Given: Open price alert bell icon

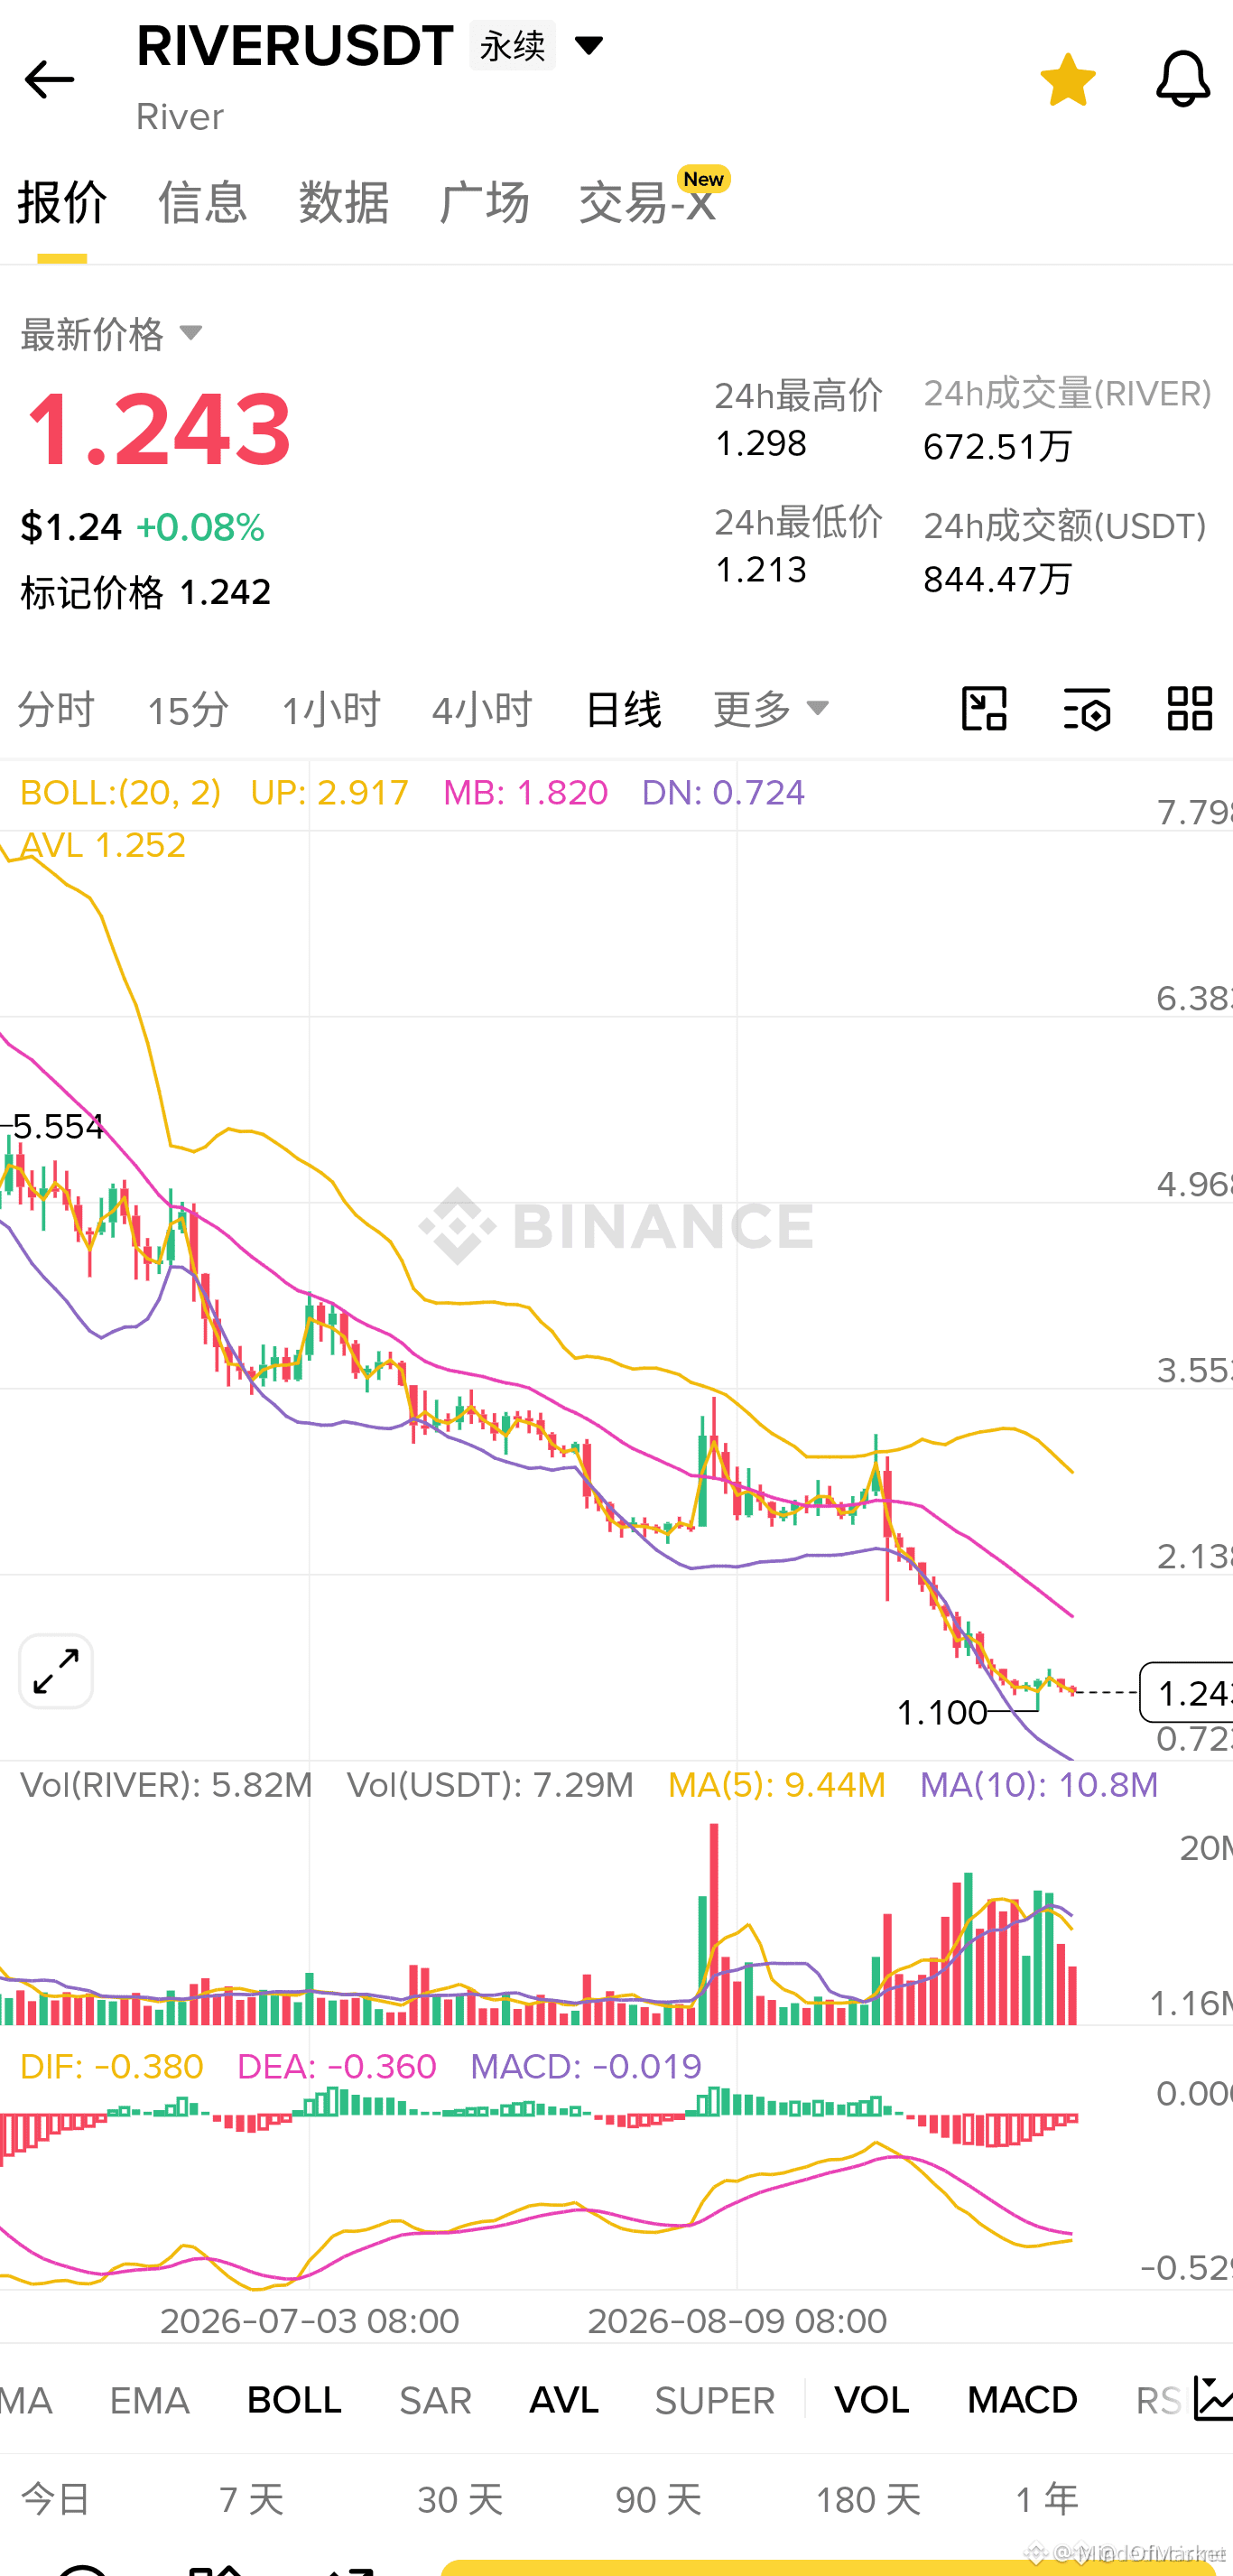Looking at the screenshot, I should click(x=1183, y=79).
